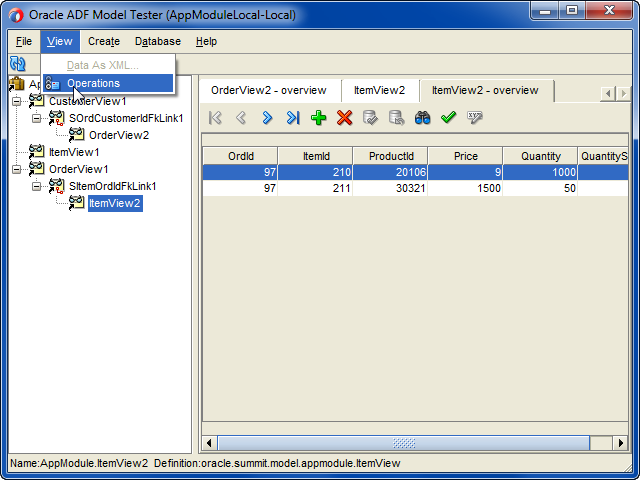The width and height of the screenshot is (640, 480).
Task: Click the ItemView1 view object icon
Action: click(36, 152)
